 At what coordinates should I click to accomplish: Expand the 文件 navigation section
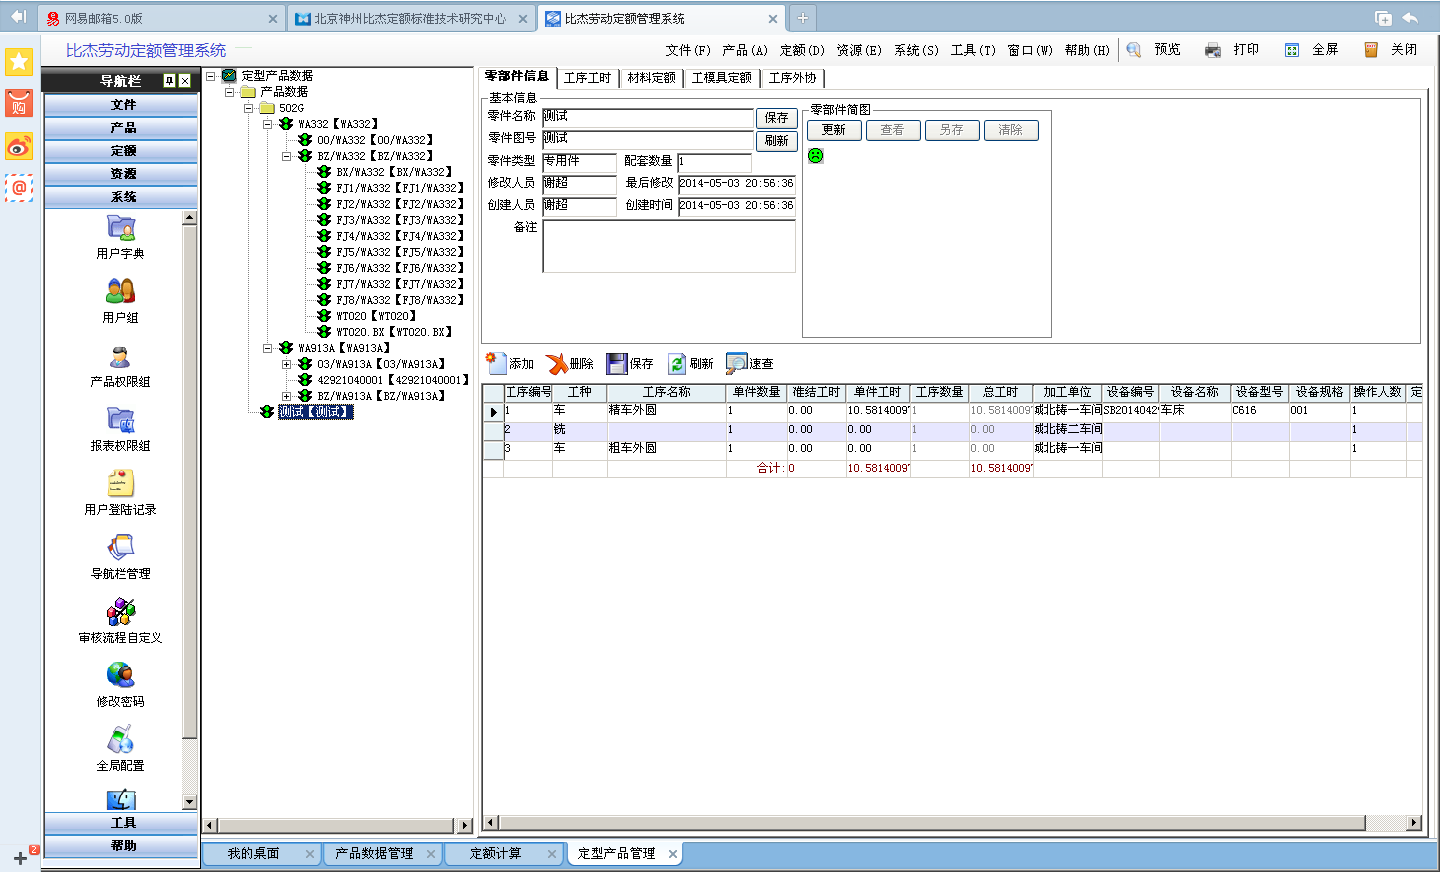(x=121, y=105)
